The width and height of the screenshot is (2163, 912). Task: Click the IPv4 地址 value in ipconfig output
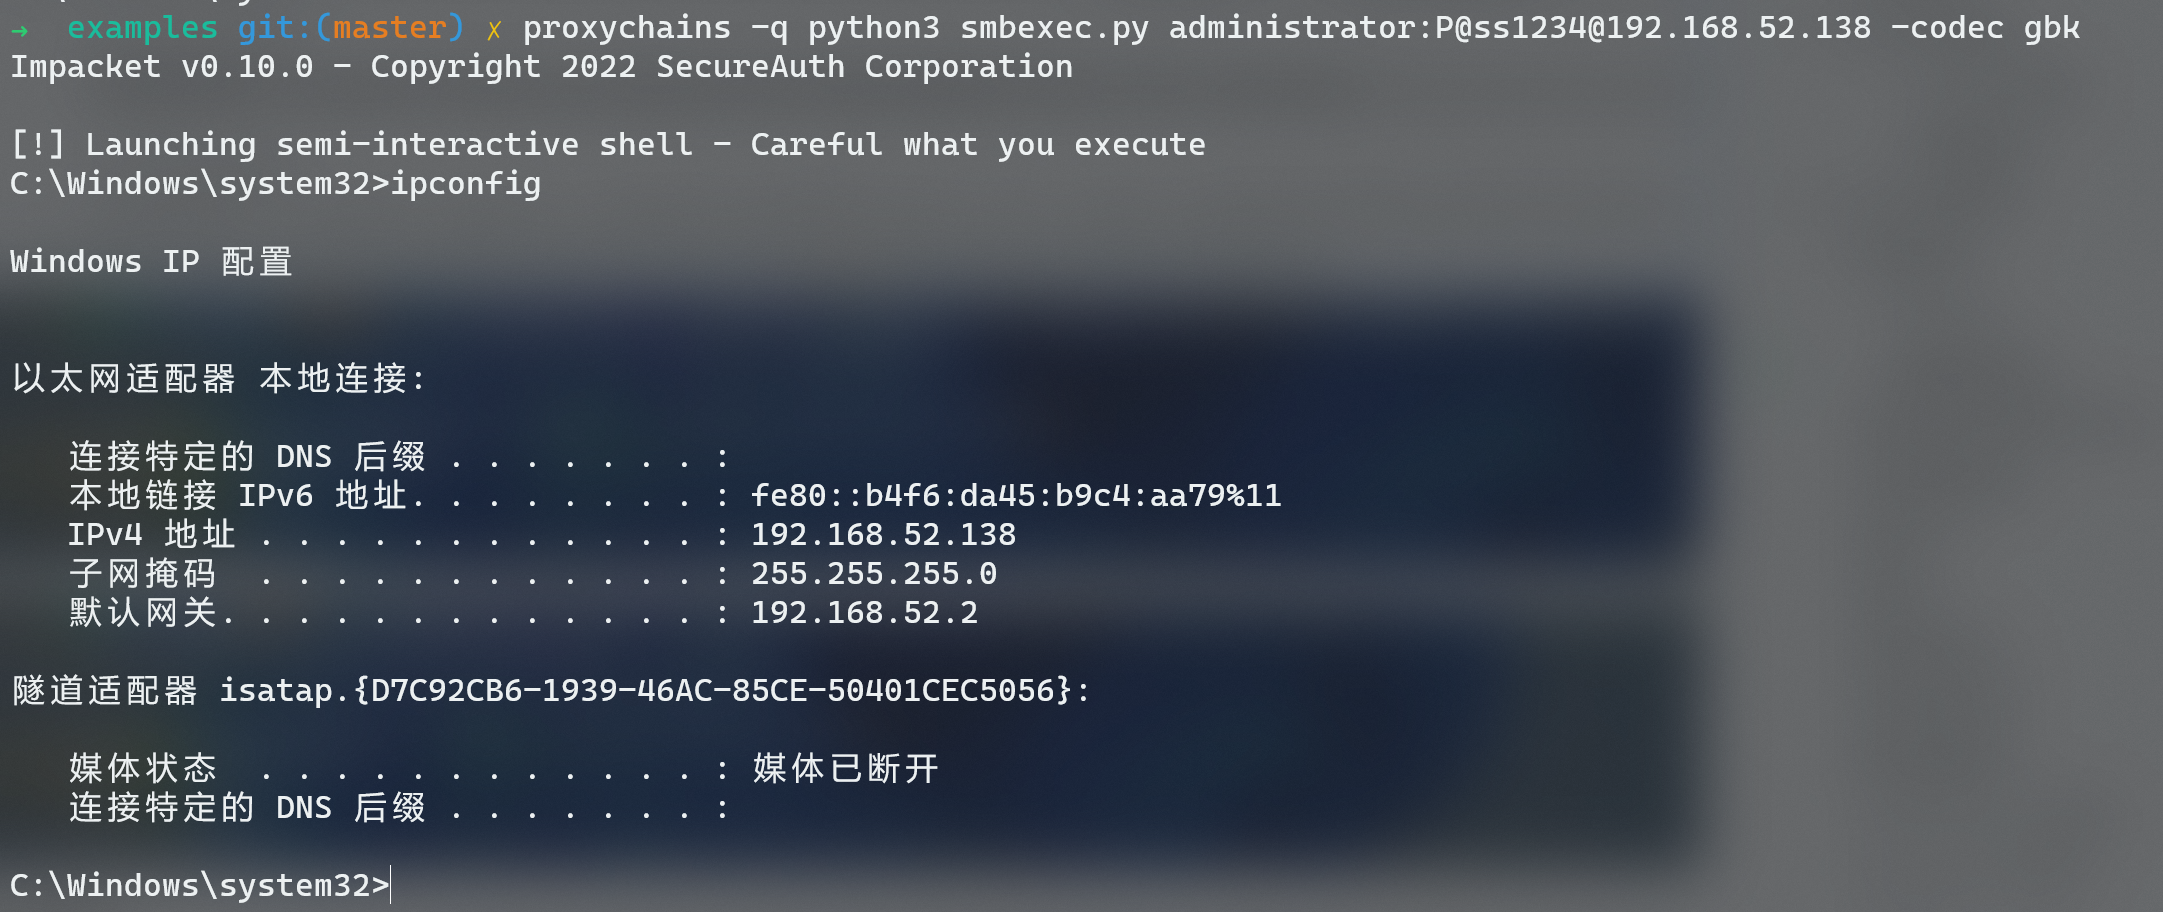point(883,535)
